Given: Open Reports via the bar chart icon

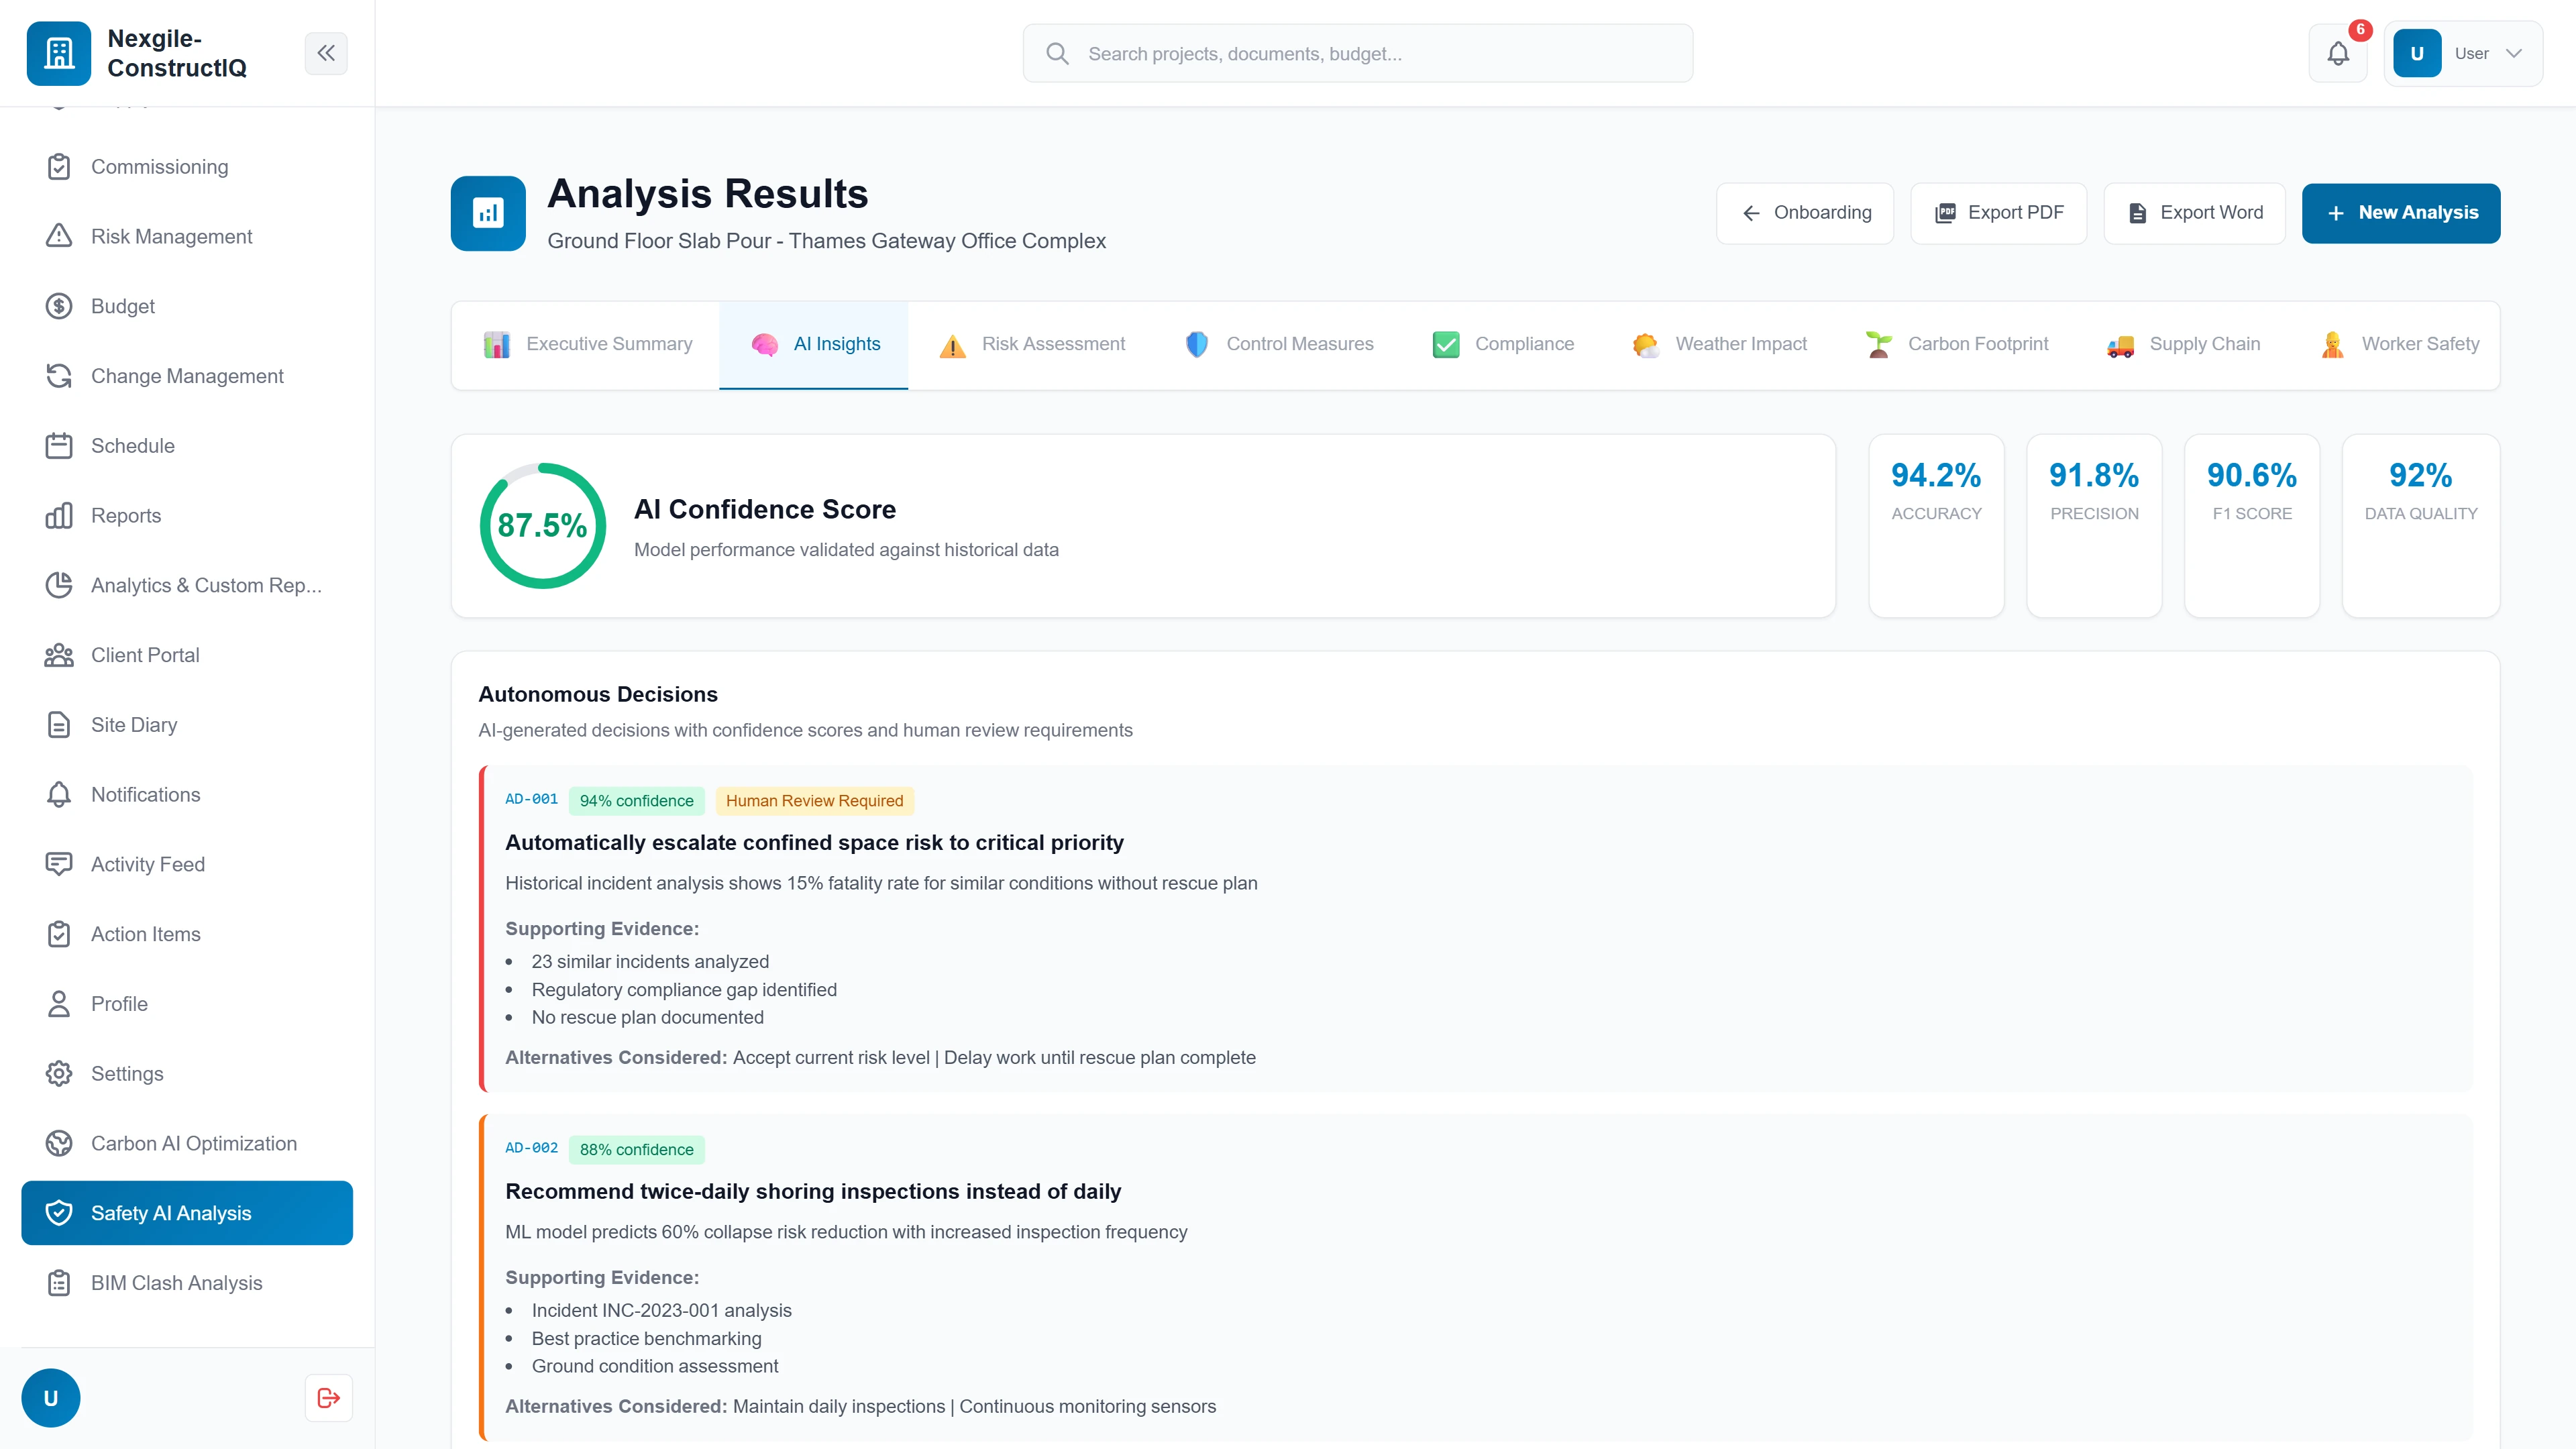Looking at the screenshot, I should pos(58,515).
